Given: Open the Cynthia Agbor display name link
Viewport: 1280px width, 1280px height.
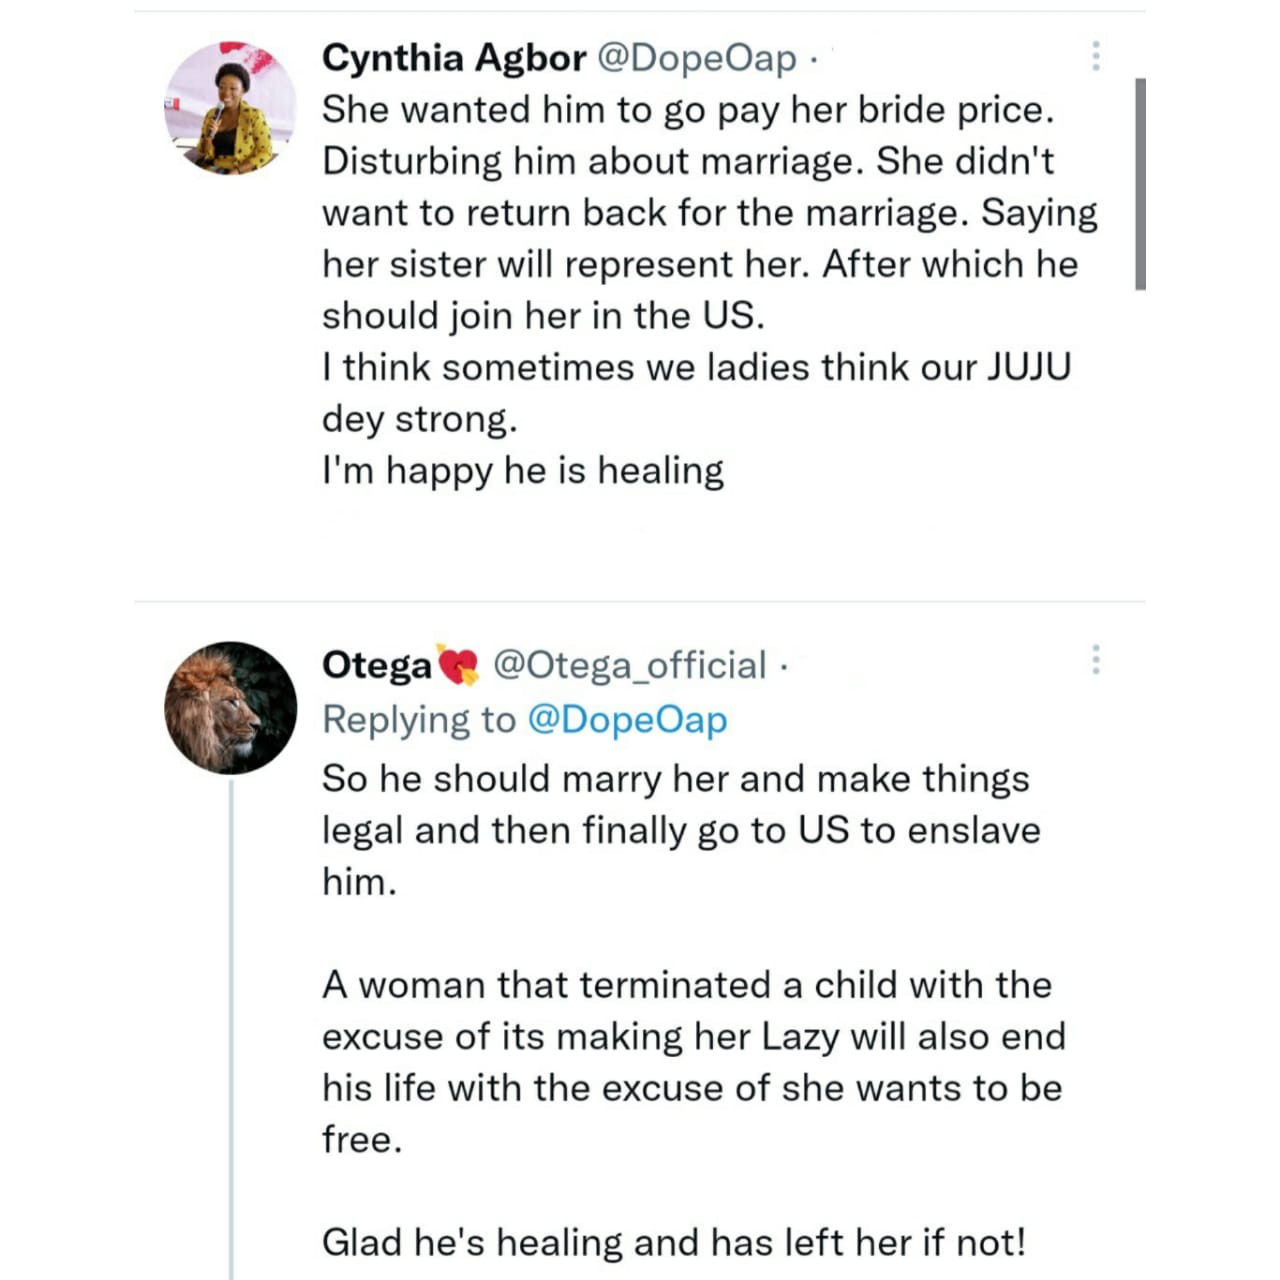Looking at the screenshot, I should pos(454,58).
